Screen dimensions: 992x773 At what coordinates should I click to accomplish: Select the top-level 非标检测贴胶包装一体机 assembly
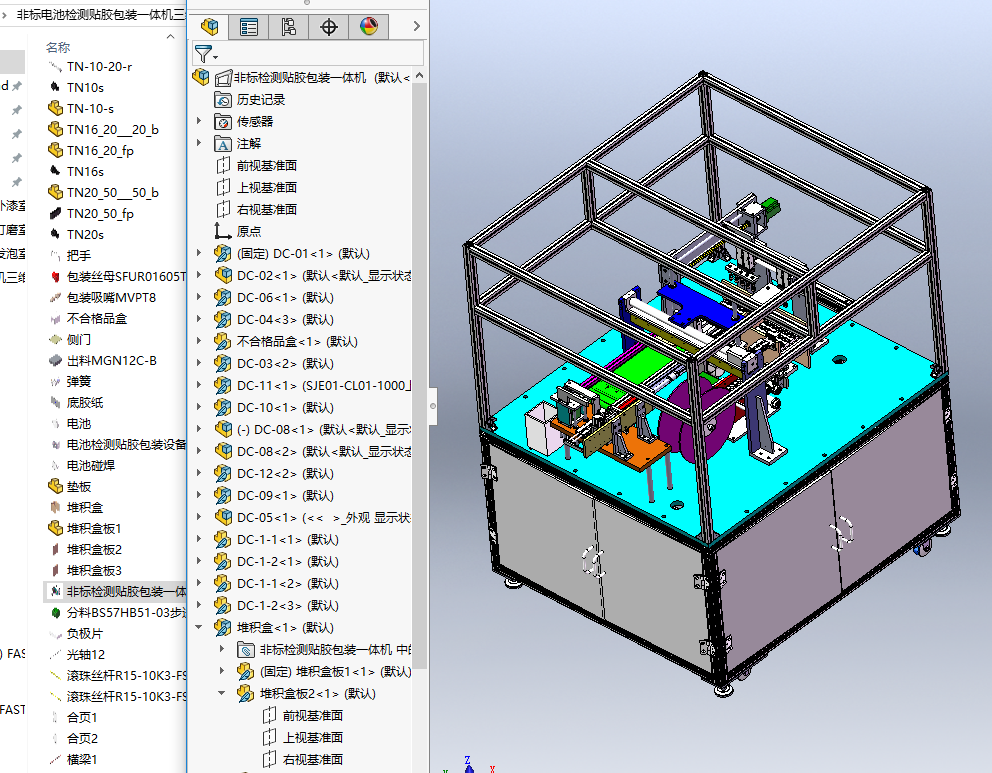tap(302, 78)
